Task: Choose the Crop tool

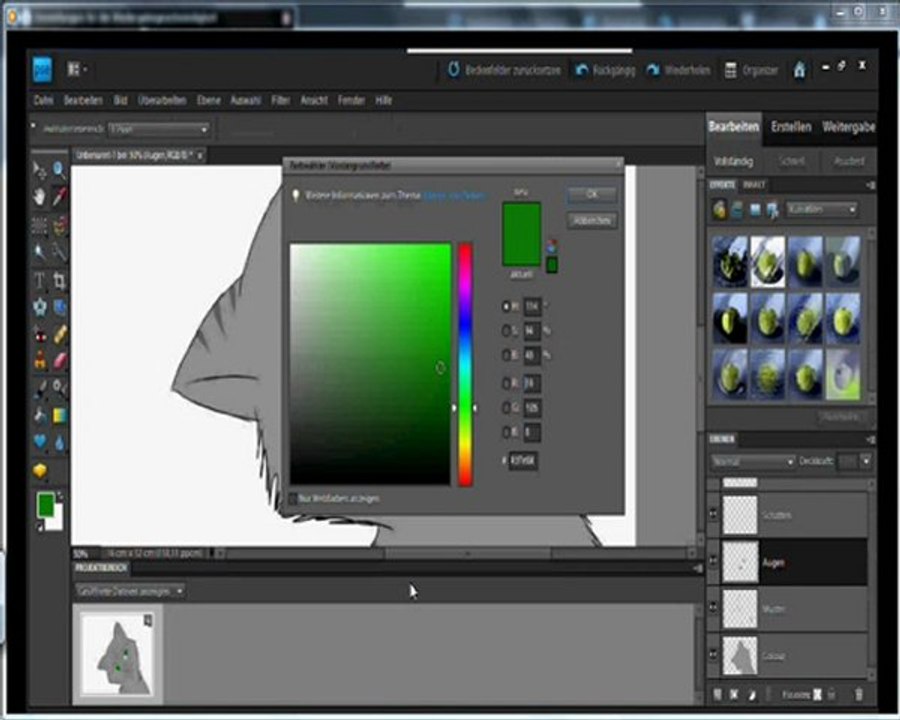Action: pos(60,280)
